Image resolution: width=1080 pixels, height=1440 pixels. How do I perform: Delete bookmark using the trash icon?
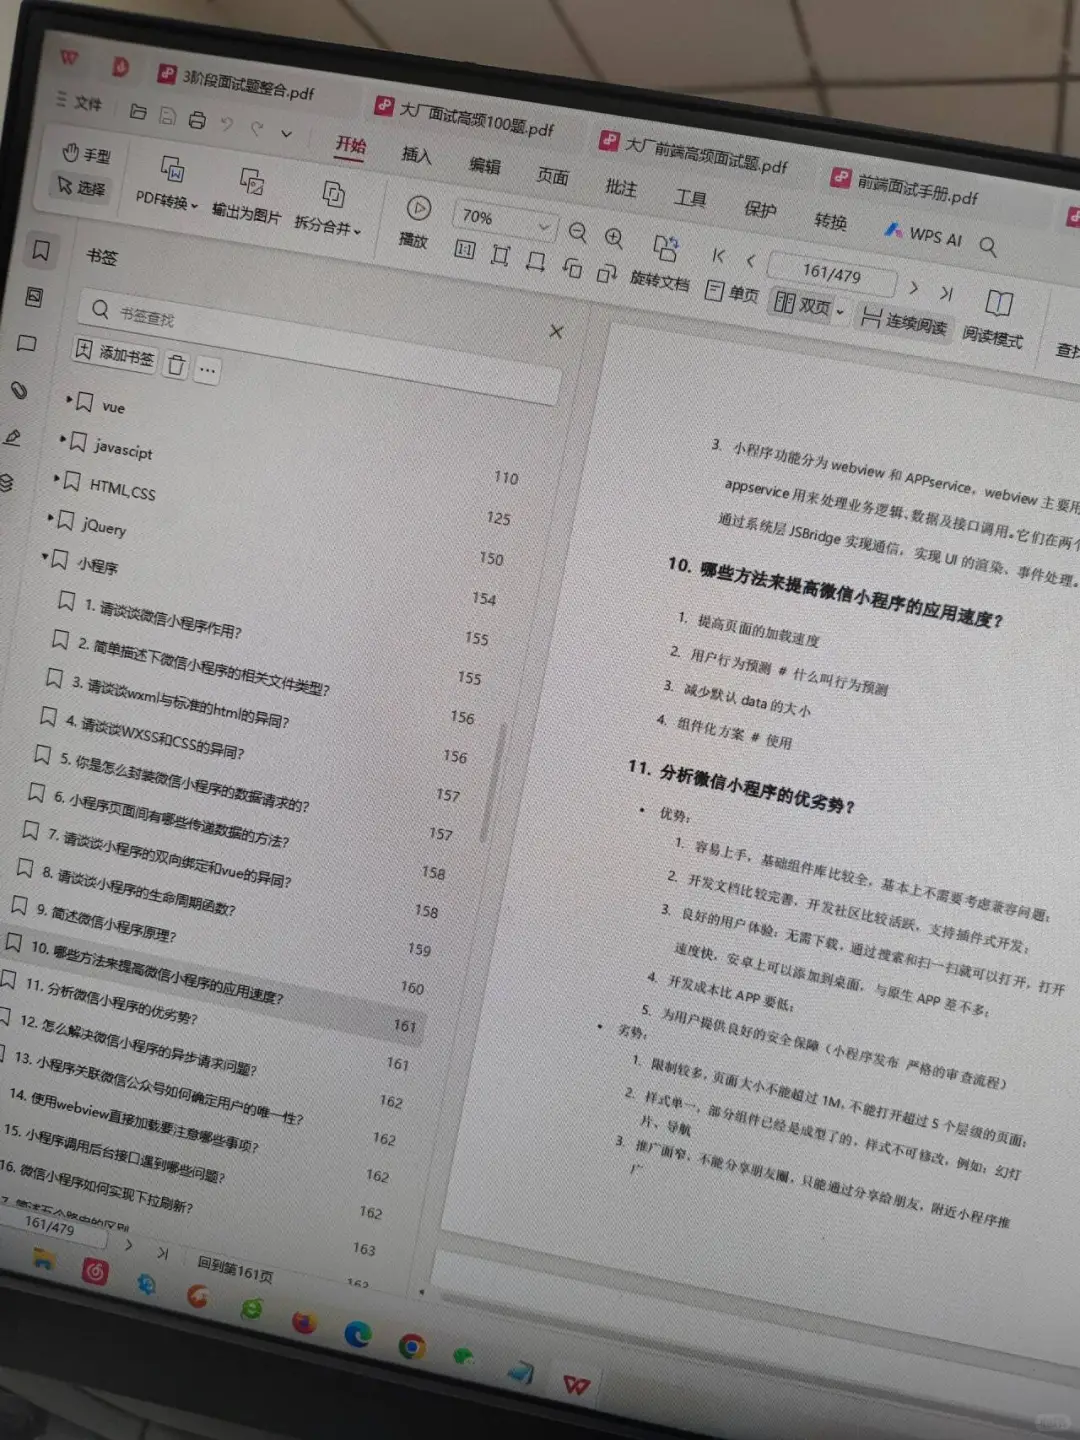[x=175, y=366]
